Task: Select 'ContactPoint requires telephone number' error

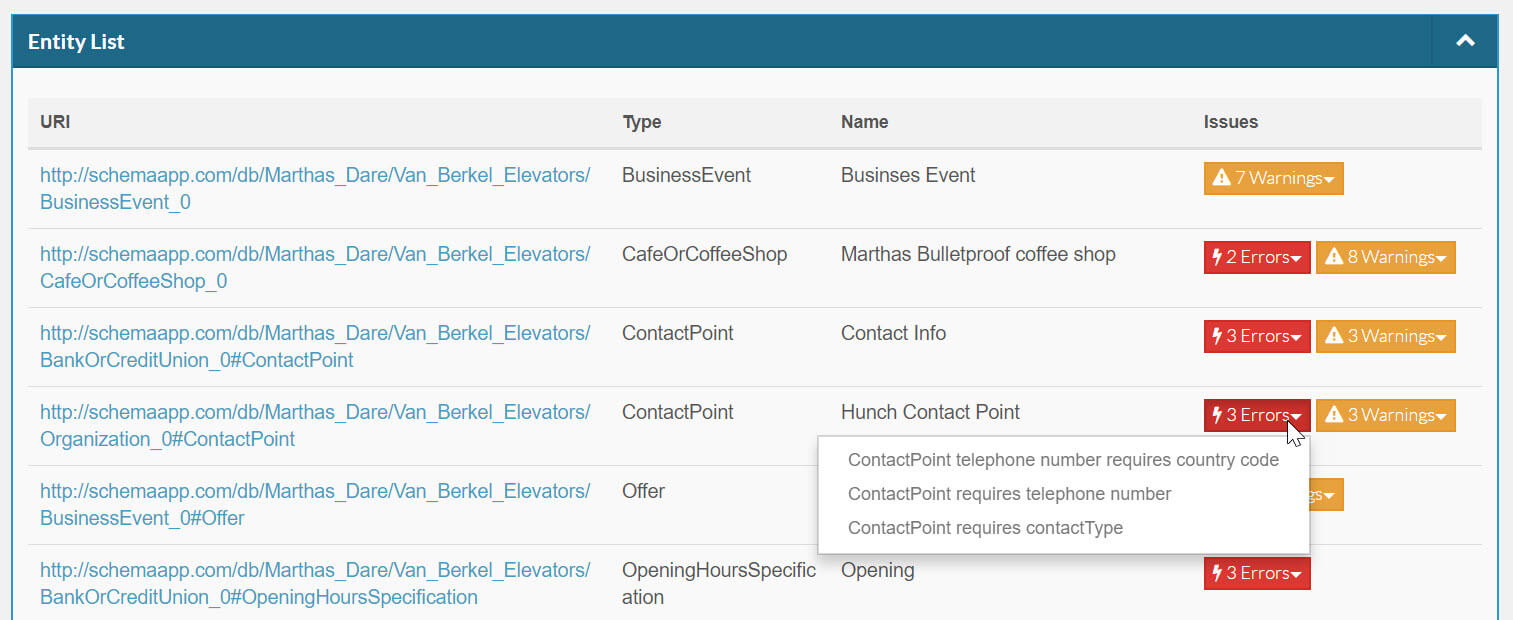Action: [x=1009, y=494]
